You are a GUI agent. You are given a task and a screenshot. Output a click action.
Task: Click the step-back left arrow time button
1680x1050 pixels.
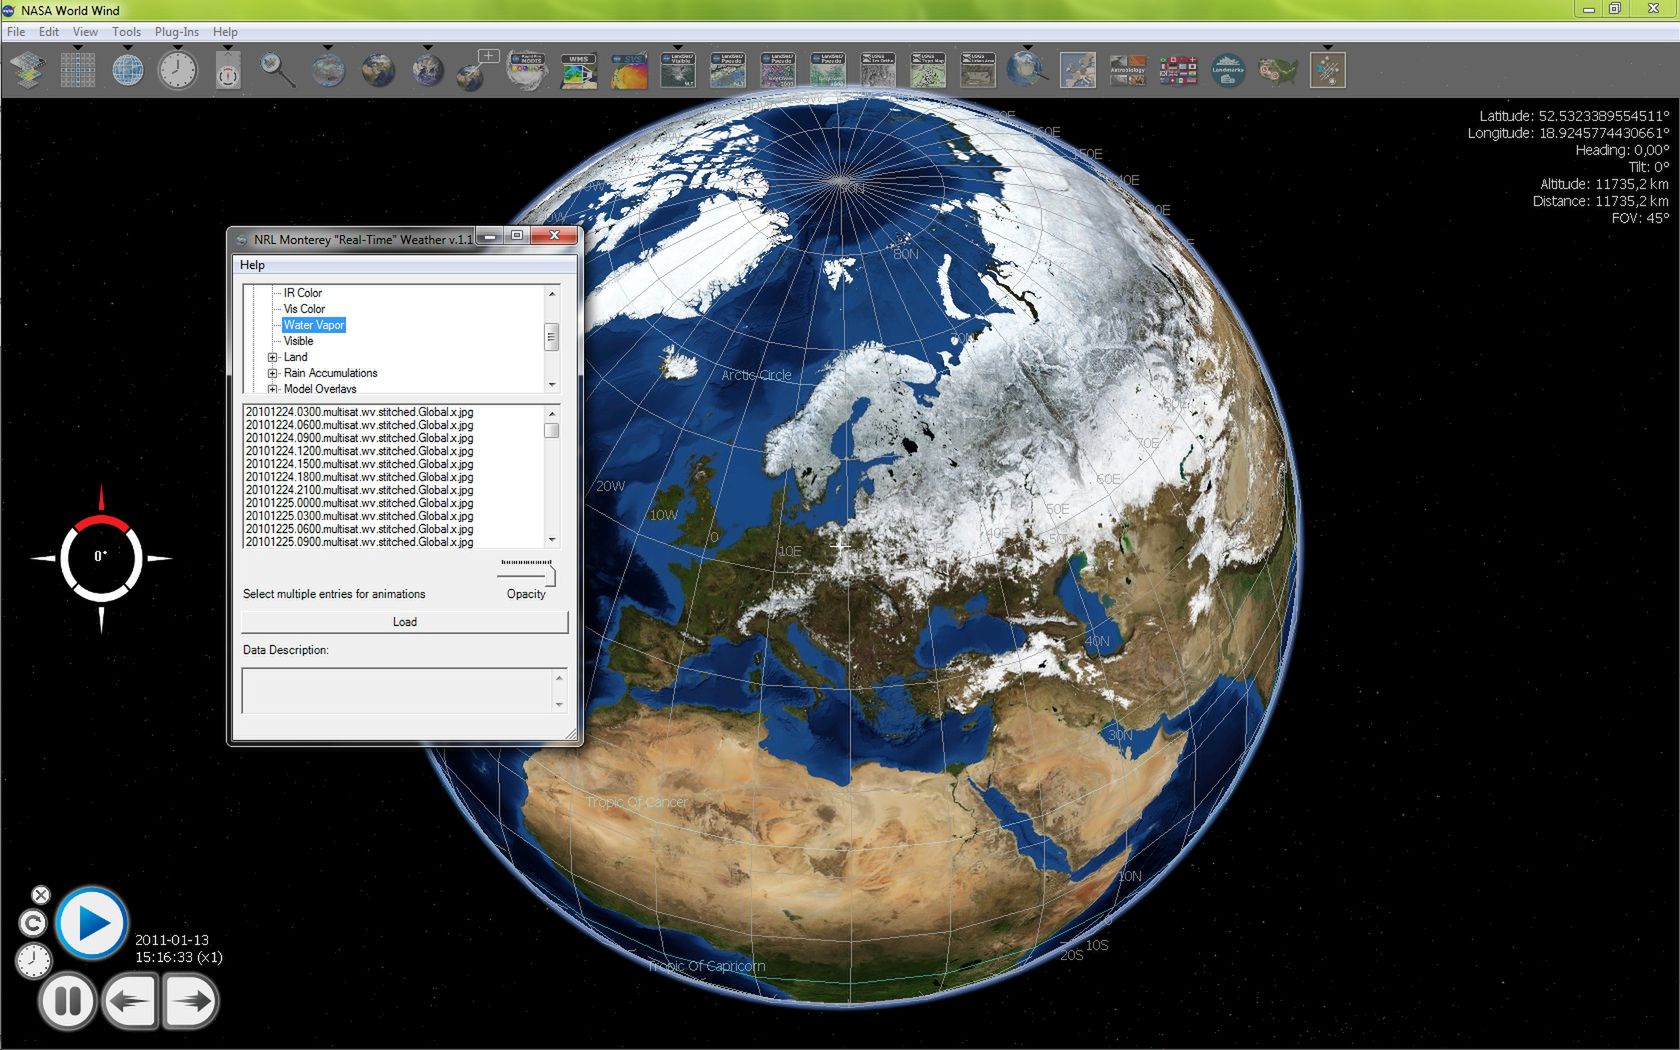click(129, 1000)
